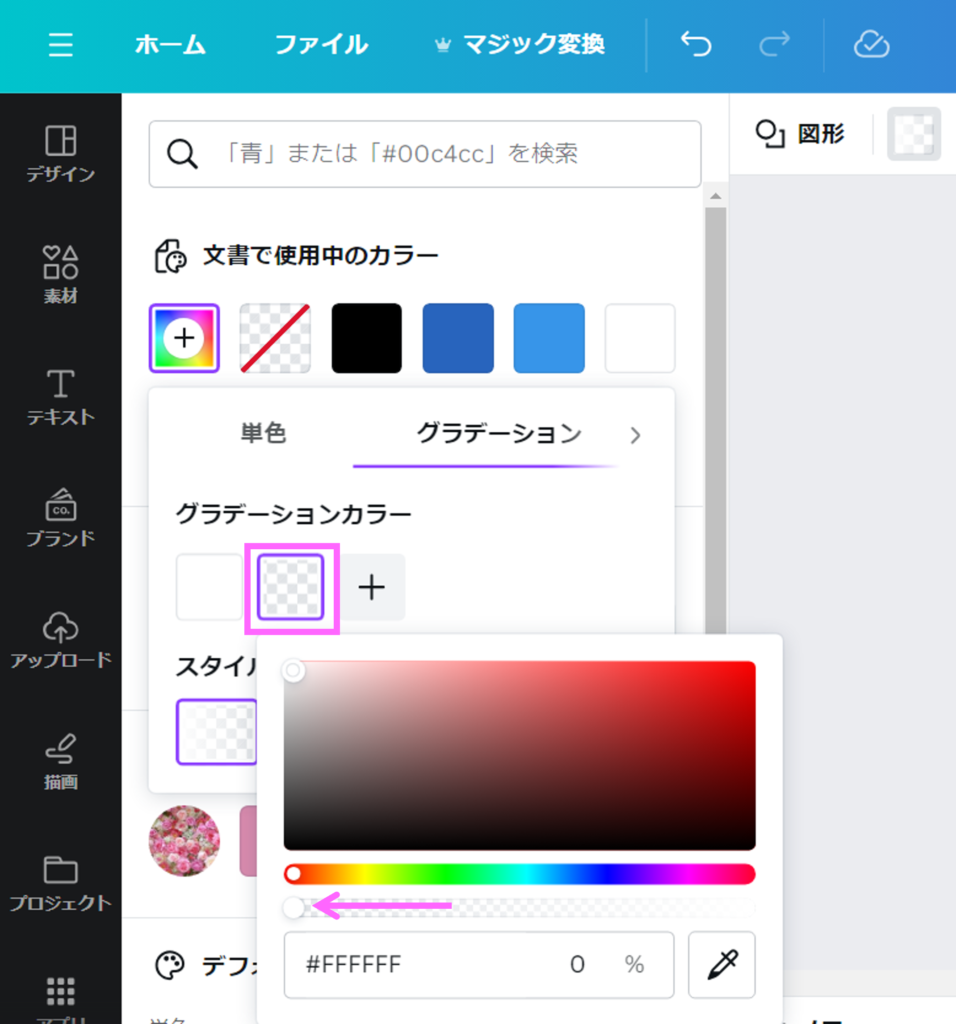Click the cloud save status icon

point(870,45)
